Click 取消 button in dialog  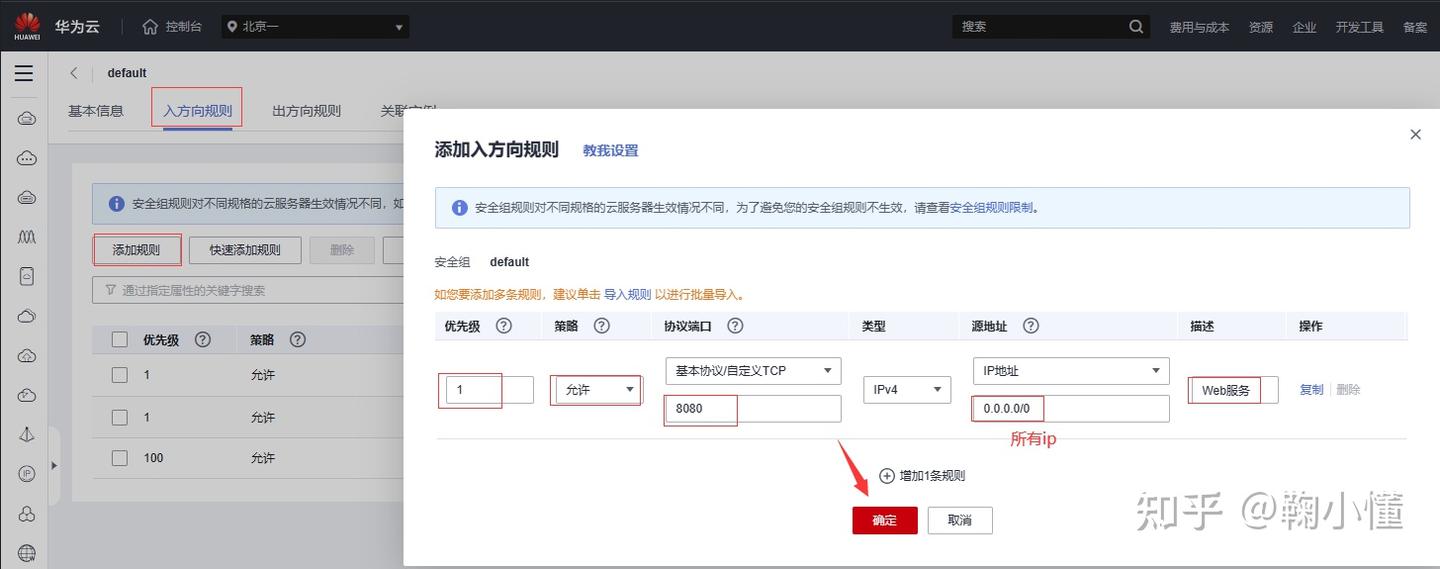click(x=960, y=520)
